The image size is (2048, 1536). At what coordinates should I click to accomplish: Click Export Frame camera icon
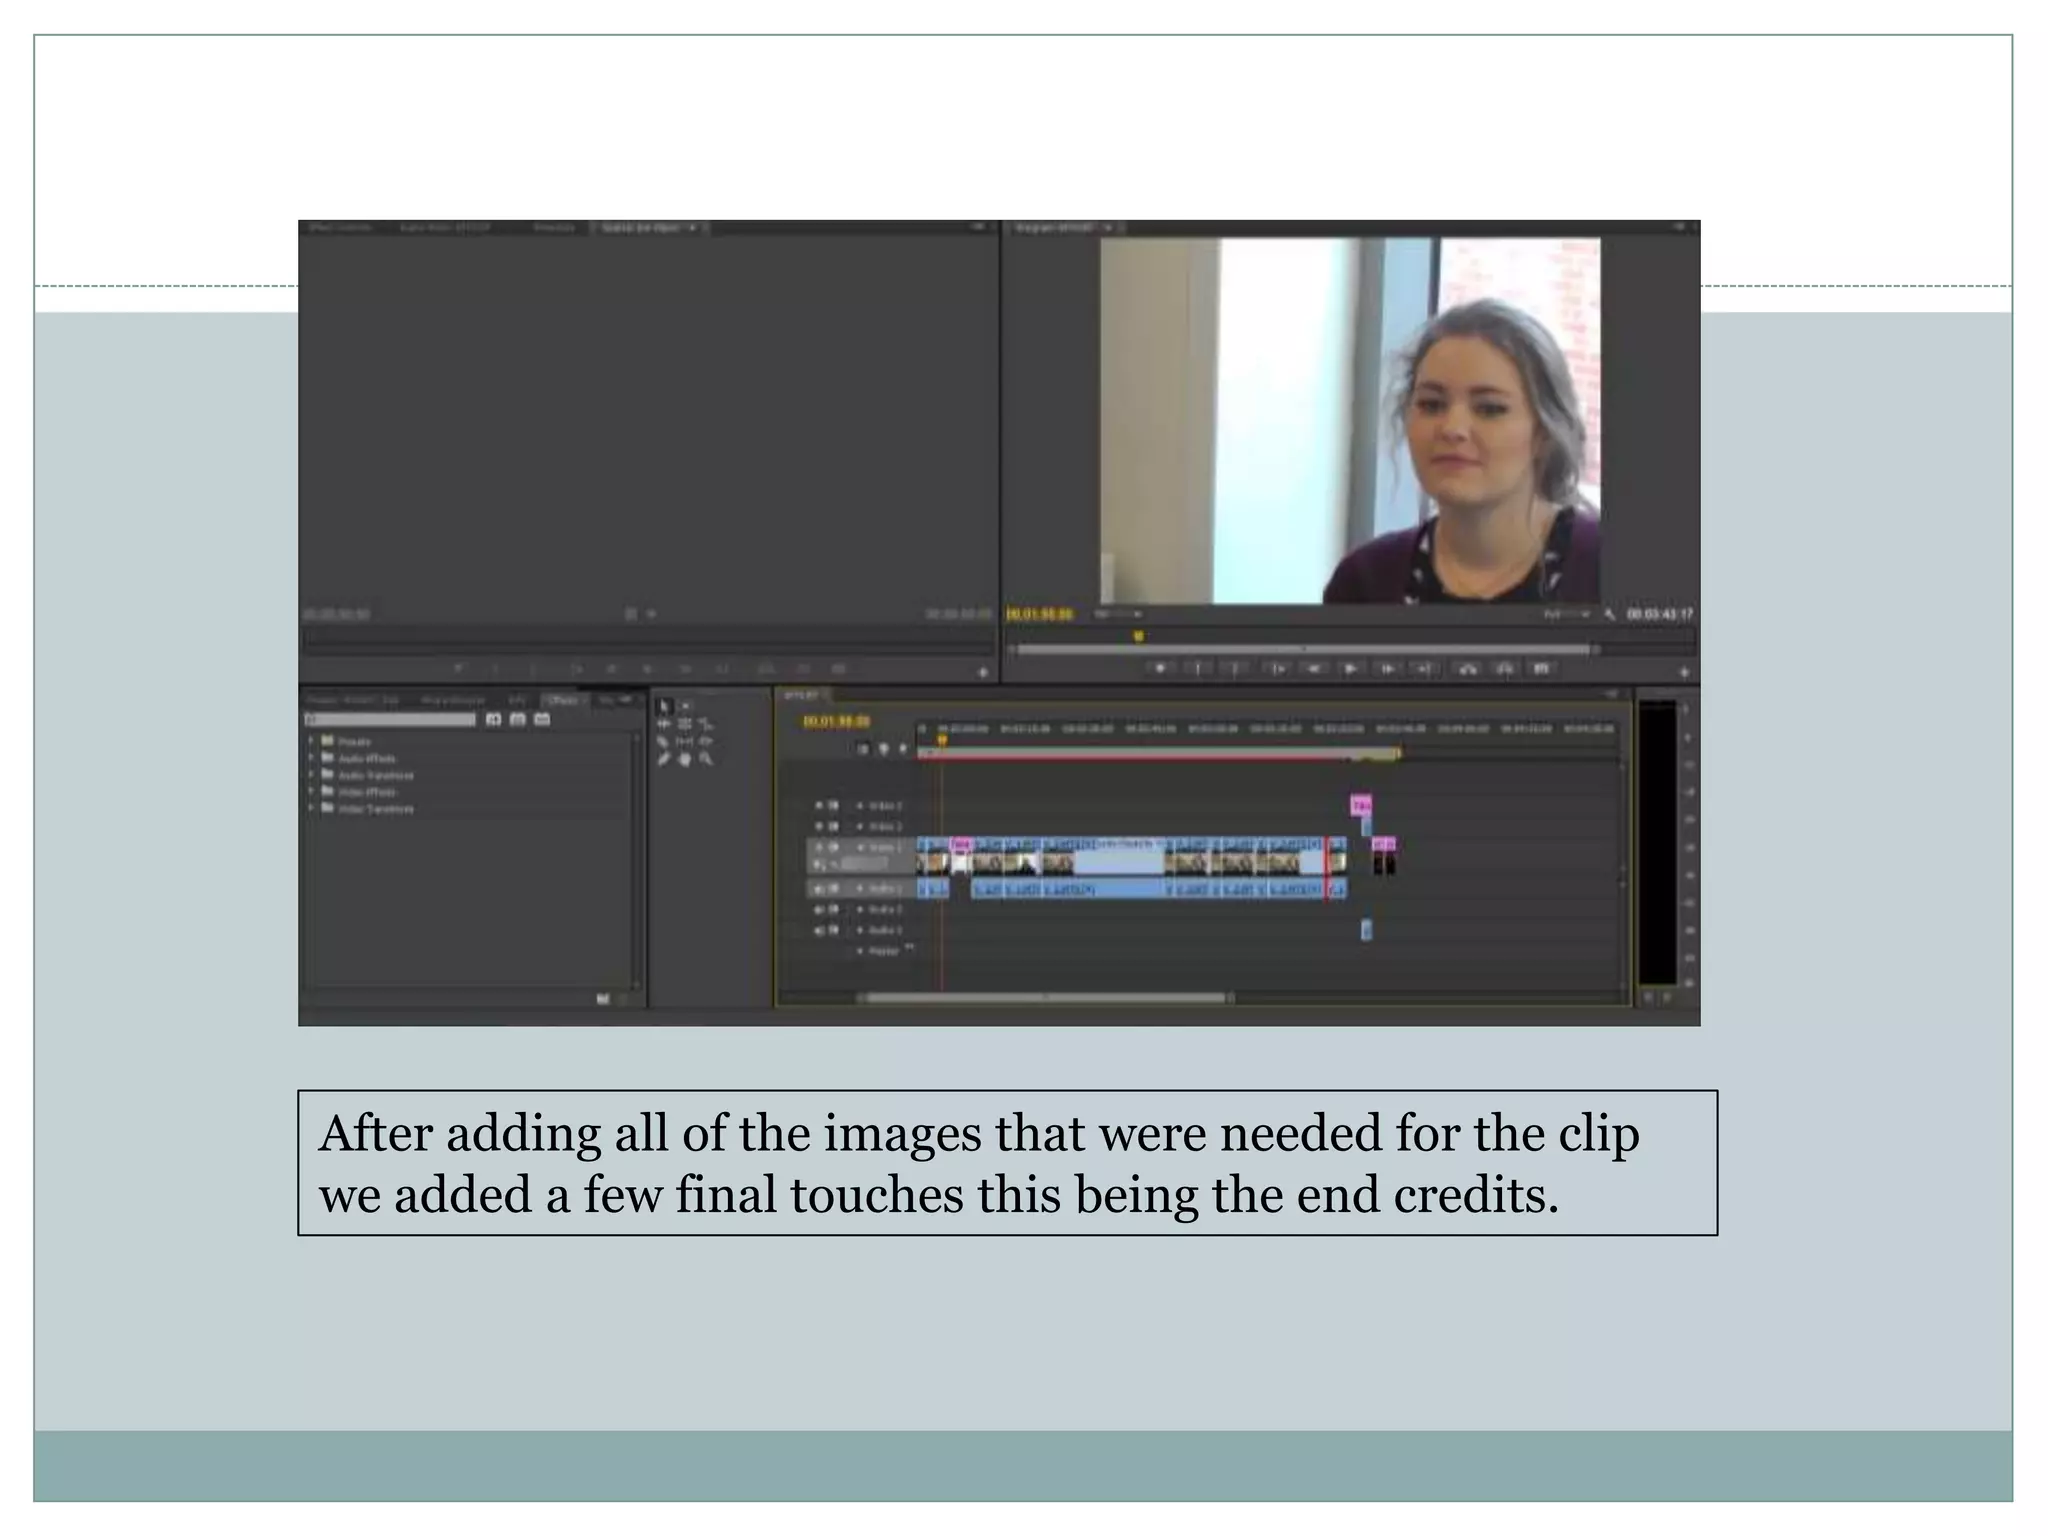(x=1541, y=668)
